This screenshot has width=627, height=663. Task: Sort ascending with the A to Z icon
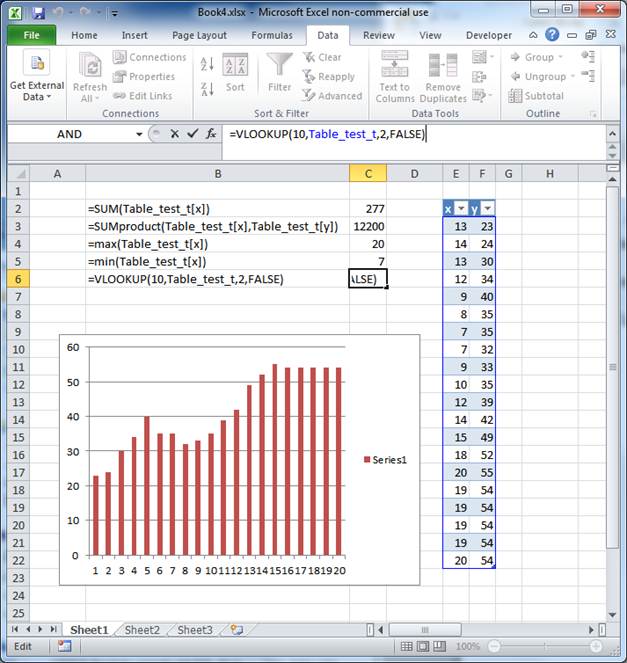[x=207, y=64]
